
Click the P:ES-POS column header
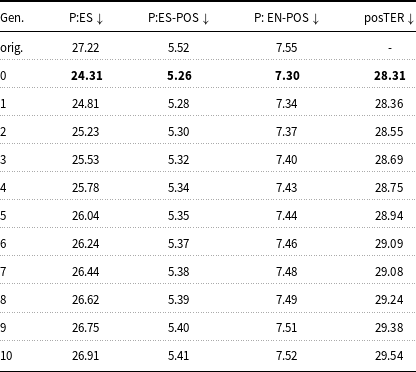click(178, 18)
